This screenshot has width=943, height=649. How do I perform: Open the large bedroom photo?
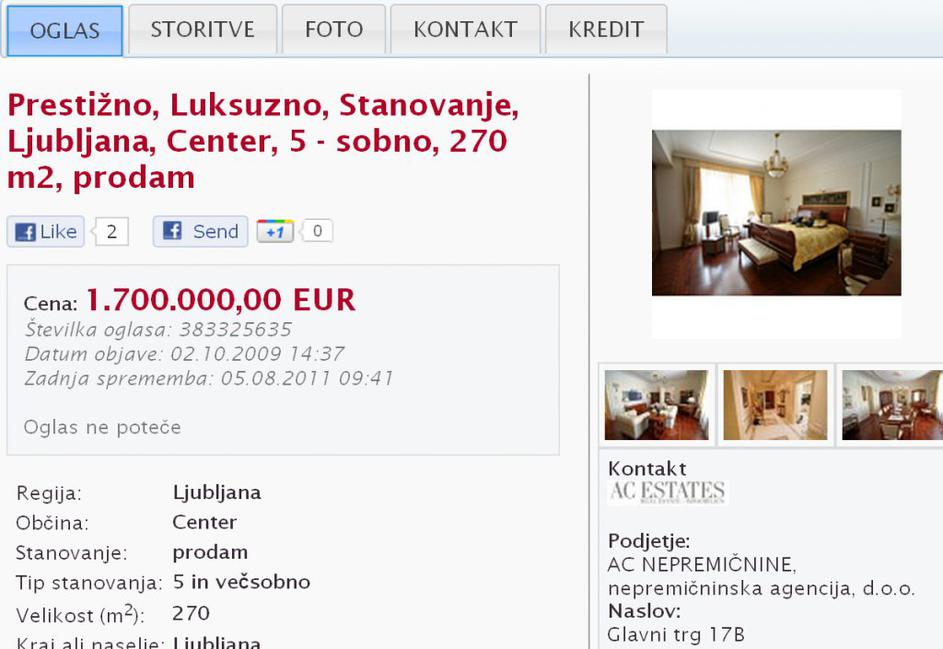click(776, 213)
